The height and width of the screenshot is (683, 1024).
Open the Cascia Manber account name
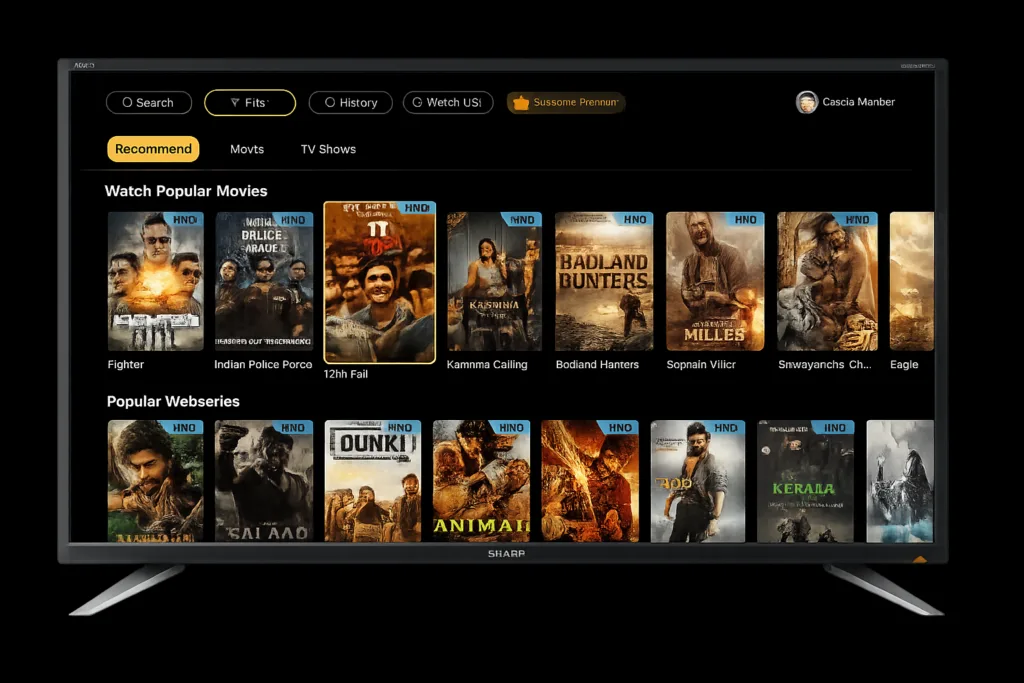coord(858,102)
